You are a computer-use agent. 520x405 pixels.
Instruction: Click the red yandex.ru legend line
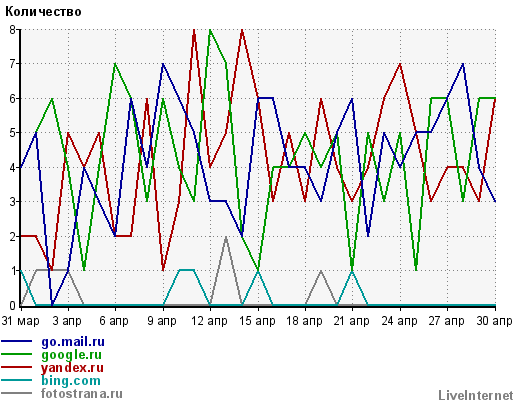(x=17, y=367)
